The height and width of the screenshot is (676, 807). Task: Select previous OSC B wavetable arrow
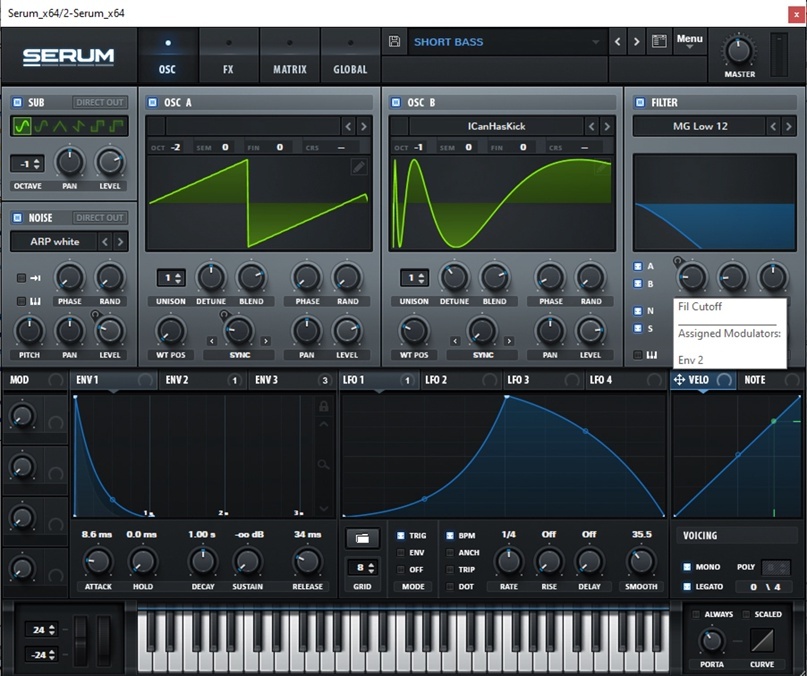click(x=592, y=126)
